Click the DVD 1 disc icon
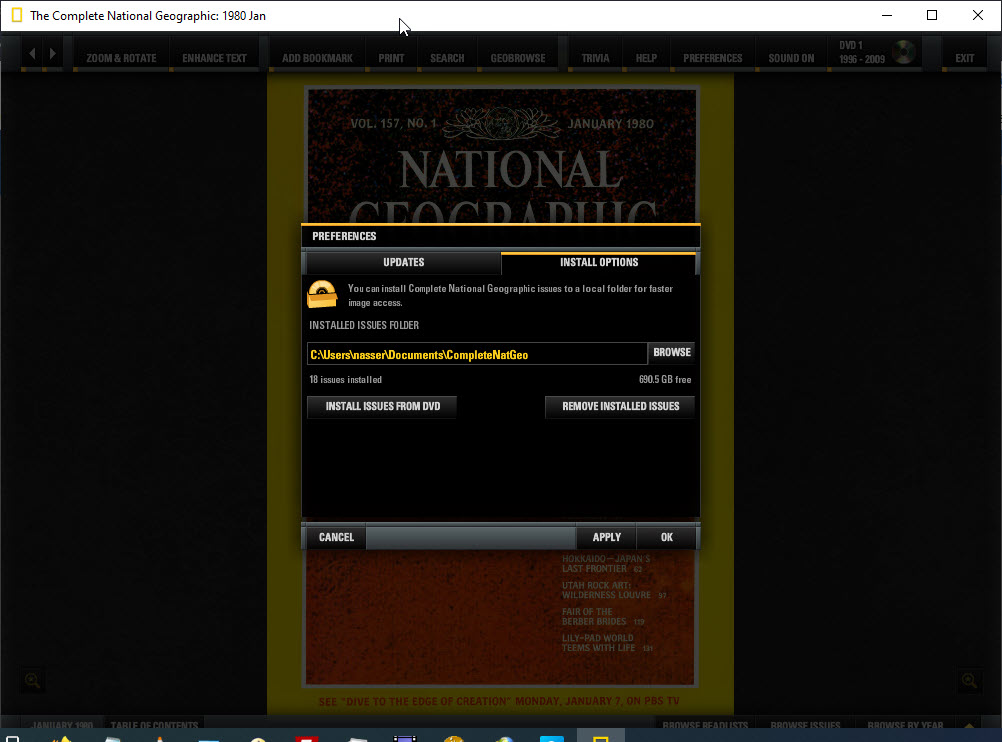 [x=904, y=52]
